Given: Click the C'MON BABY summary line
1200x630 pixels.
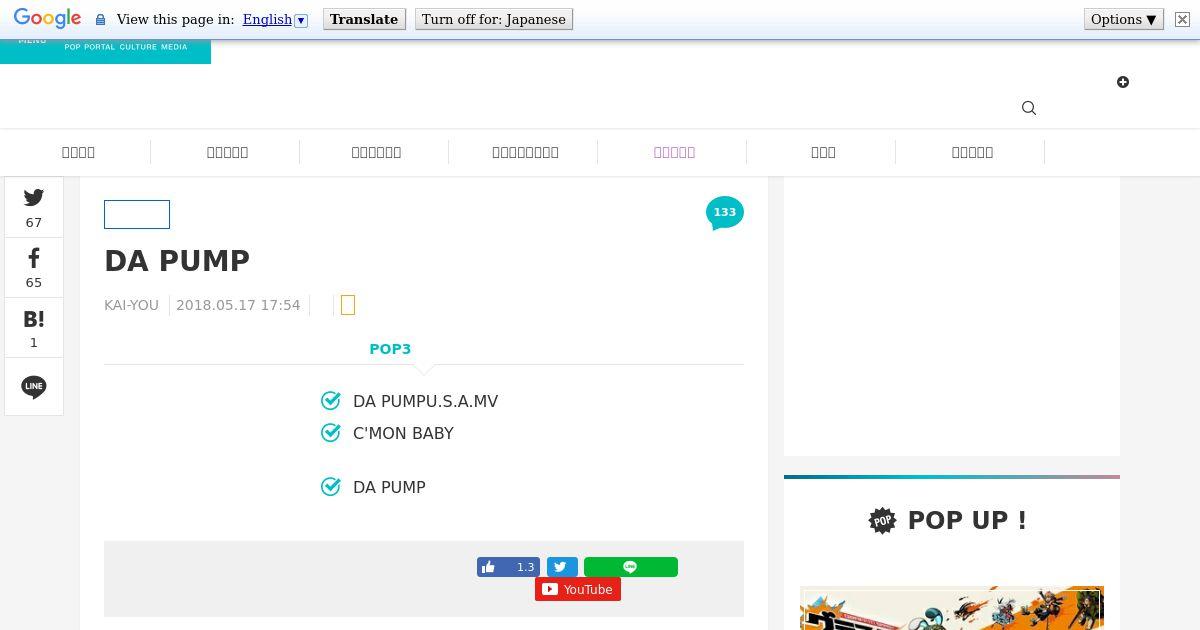Looking at the screenshot, I should click(x=403, y=433).
